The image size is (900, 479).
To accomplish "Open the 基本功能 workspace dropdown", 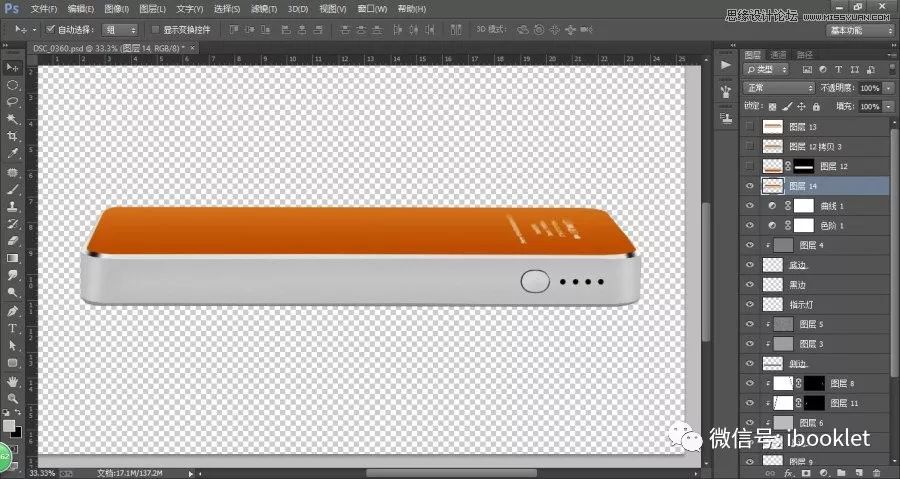I will 859,30.
